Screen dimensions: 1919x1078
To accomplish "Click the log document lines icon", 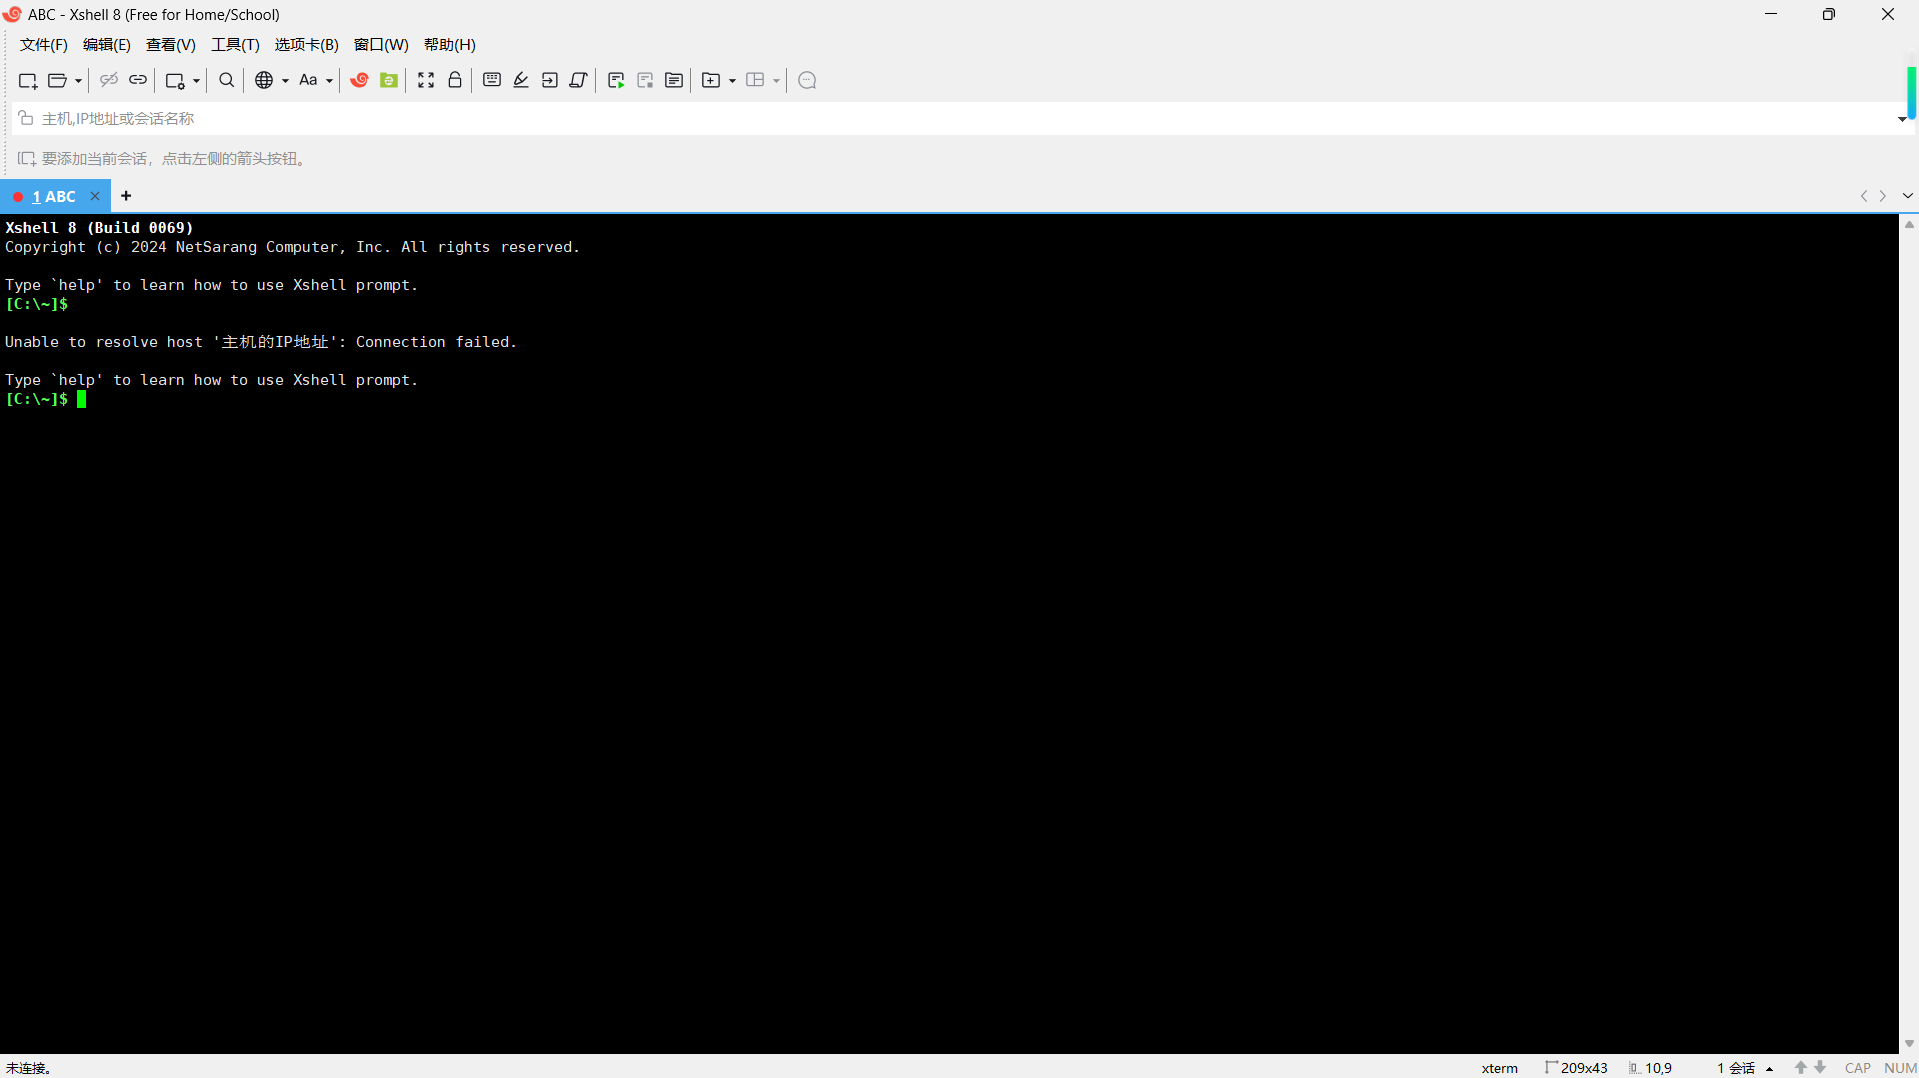I will pos(674,80).
